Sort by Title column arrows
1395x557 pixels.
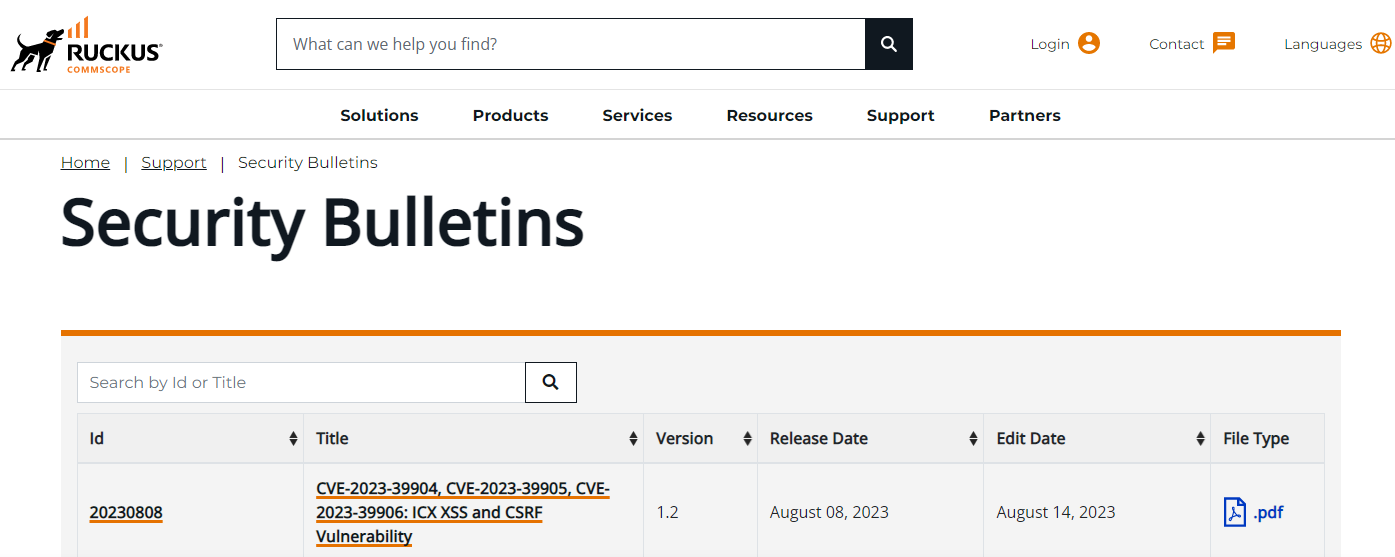pyautogui.click(x=633, y=439)
